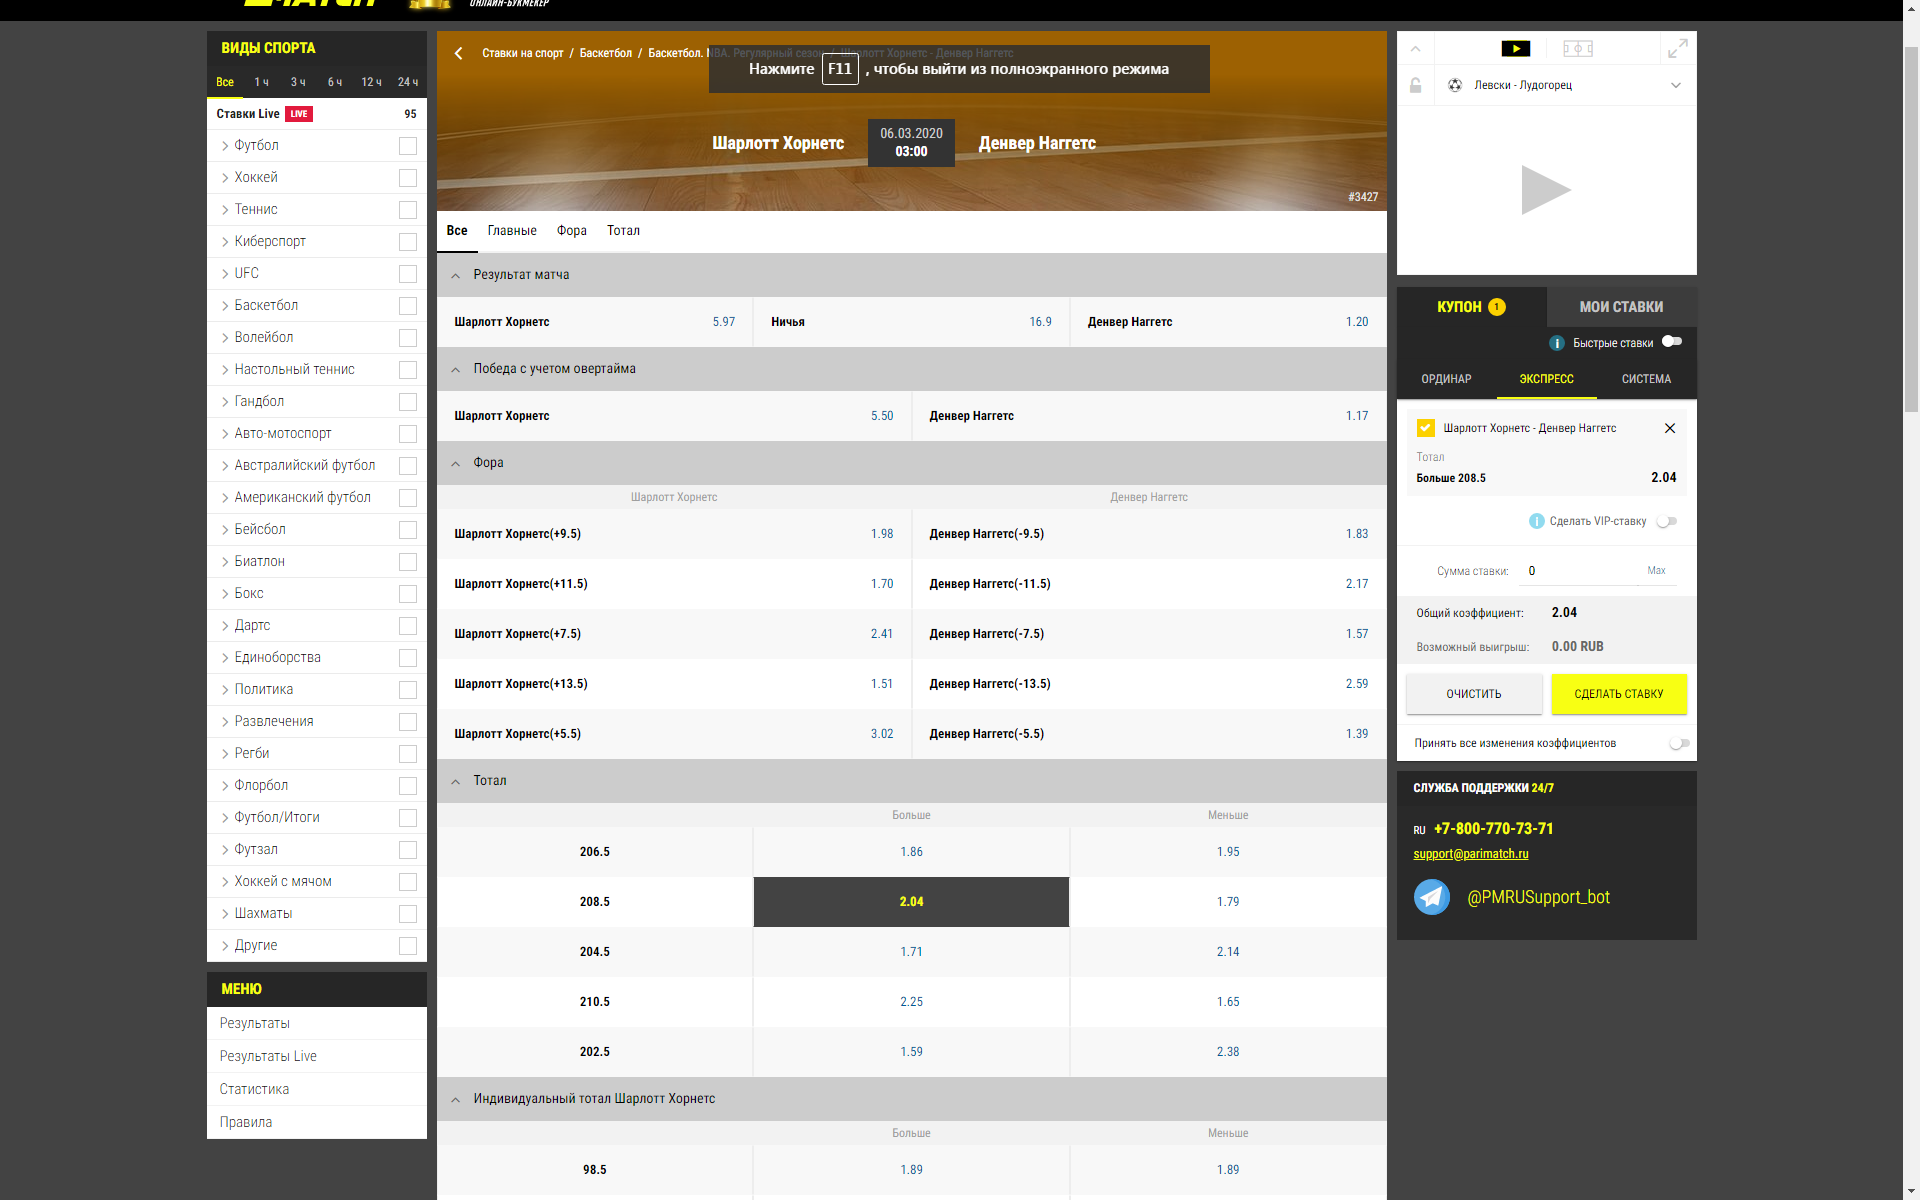This screenshot has width=1920, height=1200.
Task: Open the Telegram support bot icon
Action: click(x=1432, y=897)
